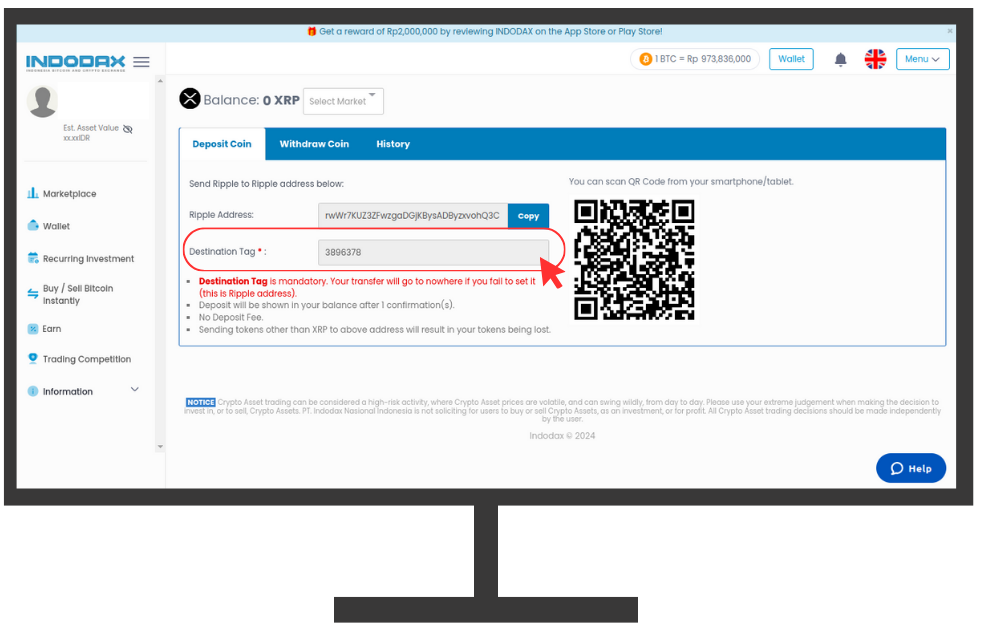Open the Menu dropdown in header
982x626 pixels.
(923, 59)
